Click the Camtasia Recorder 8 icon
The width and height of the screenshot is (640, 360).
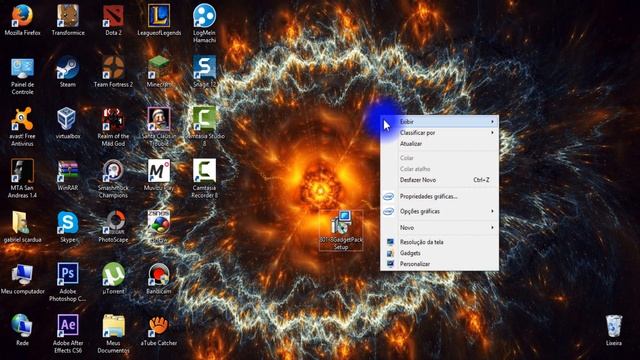tap(204, 171)
